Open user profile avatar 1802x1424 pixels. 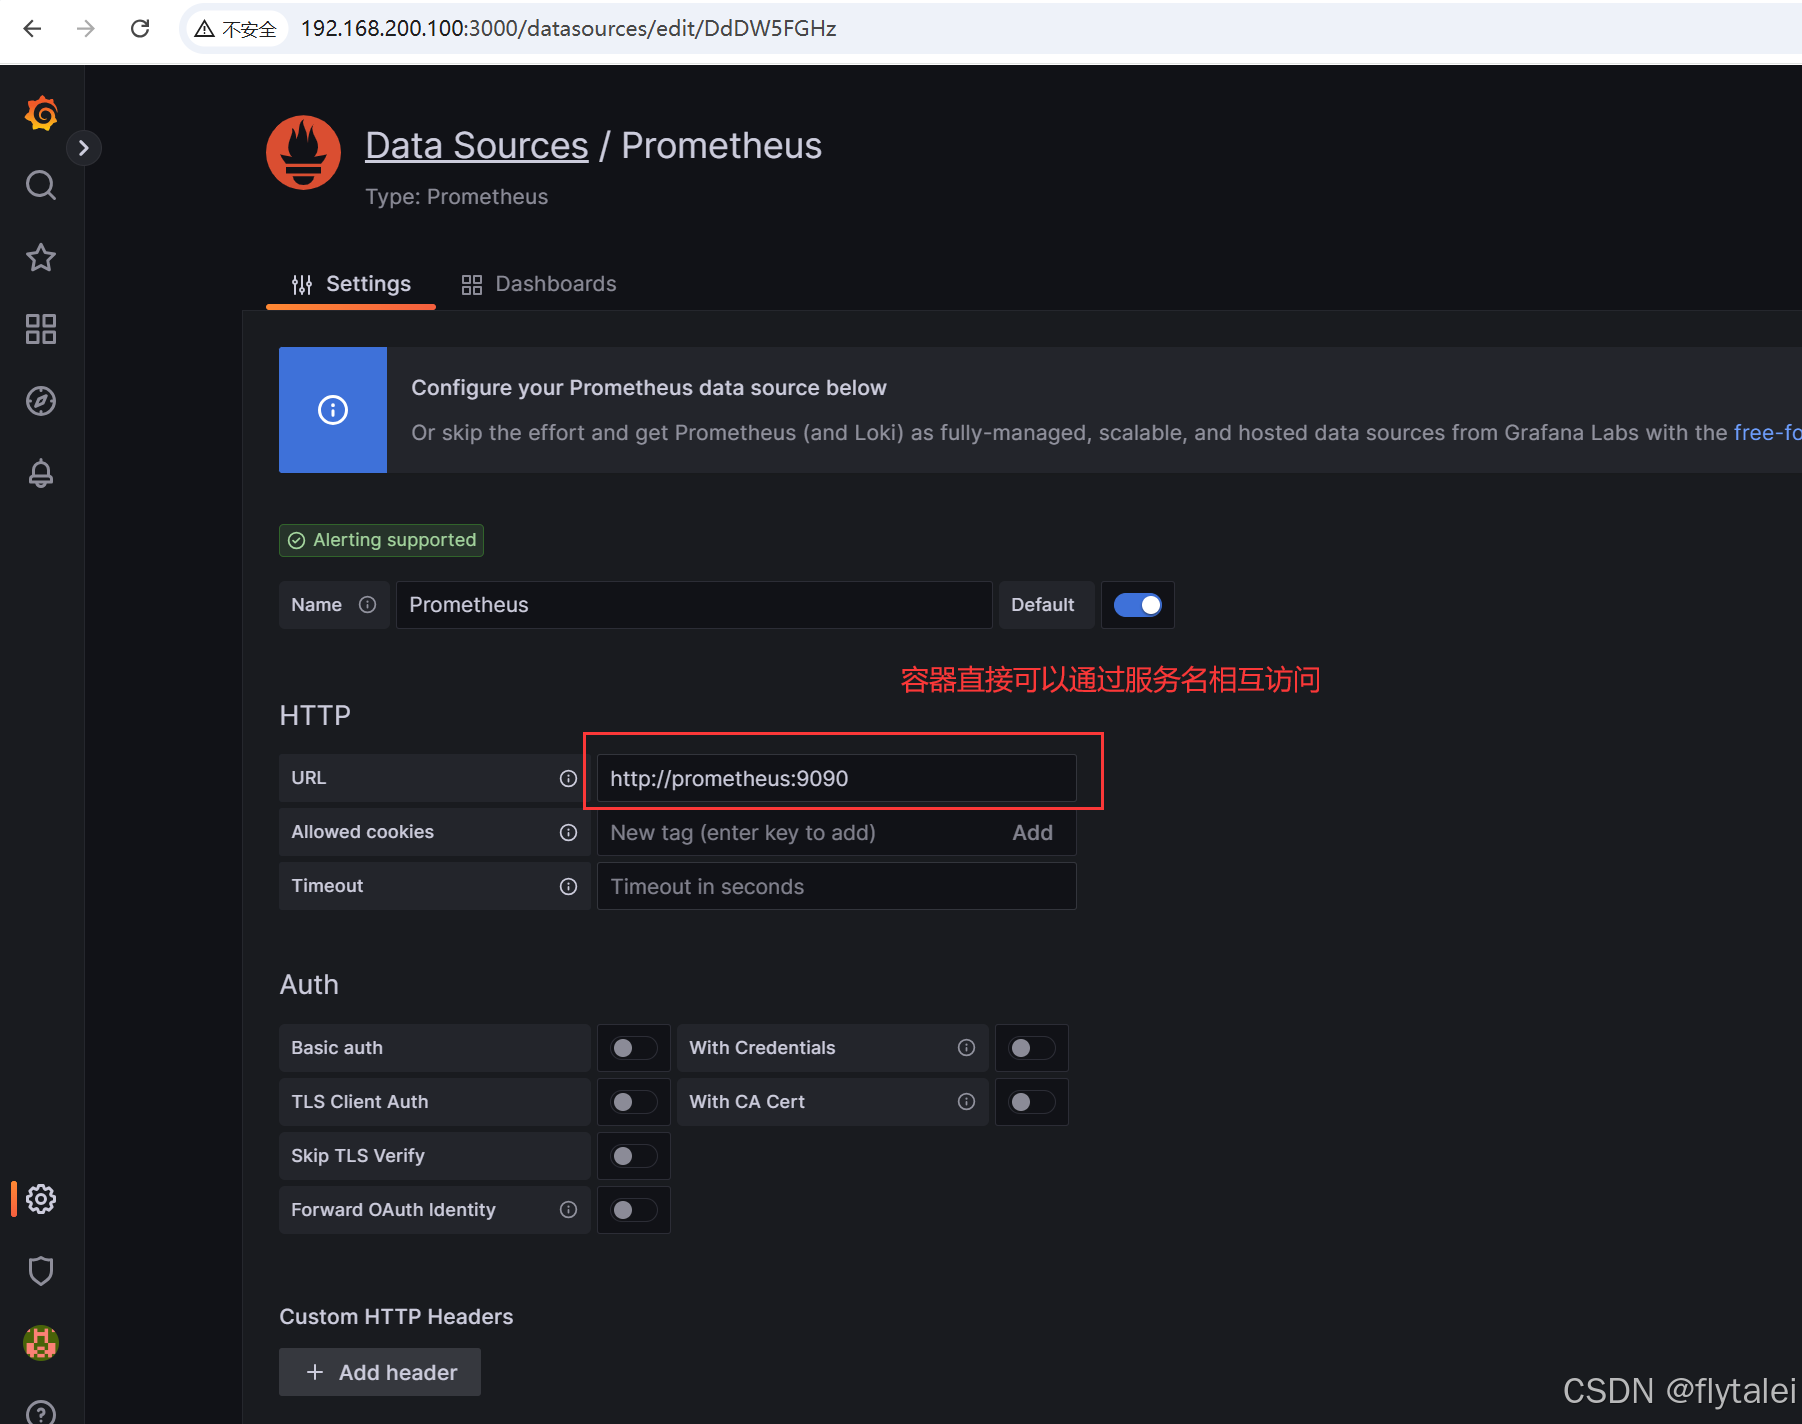(41, 1343)
